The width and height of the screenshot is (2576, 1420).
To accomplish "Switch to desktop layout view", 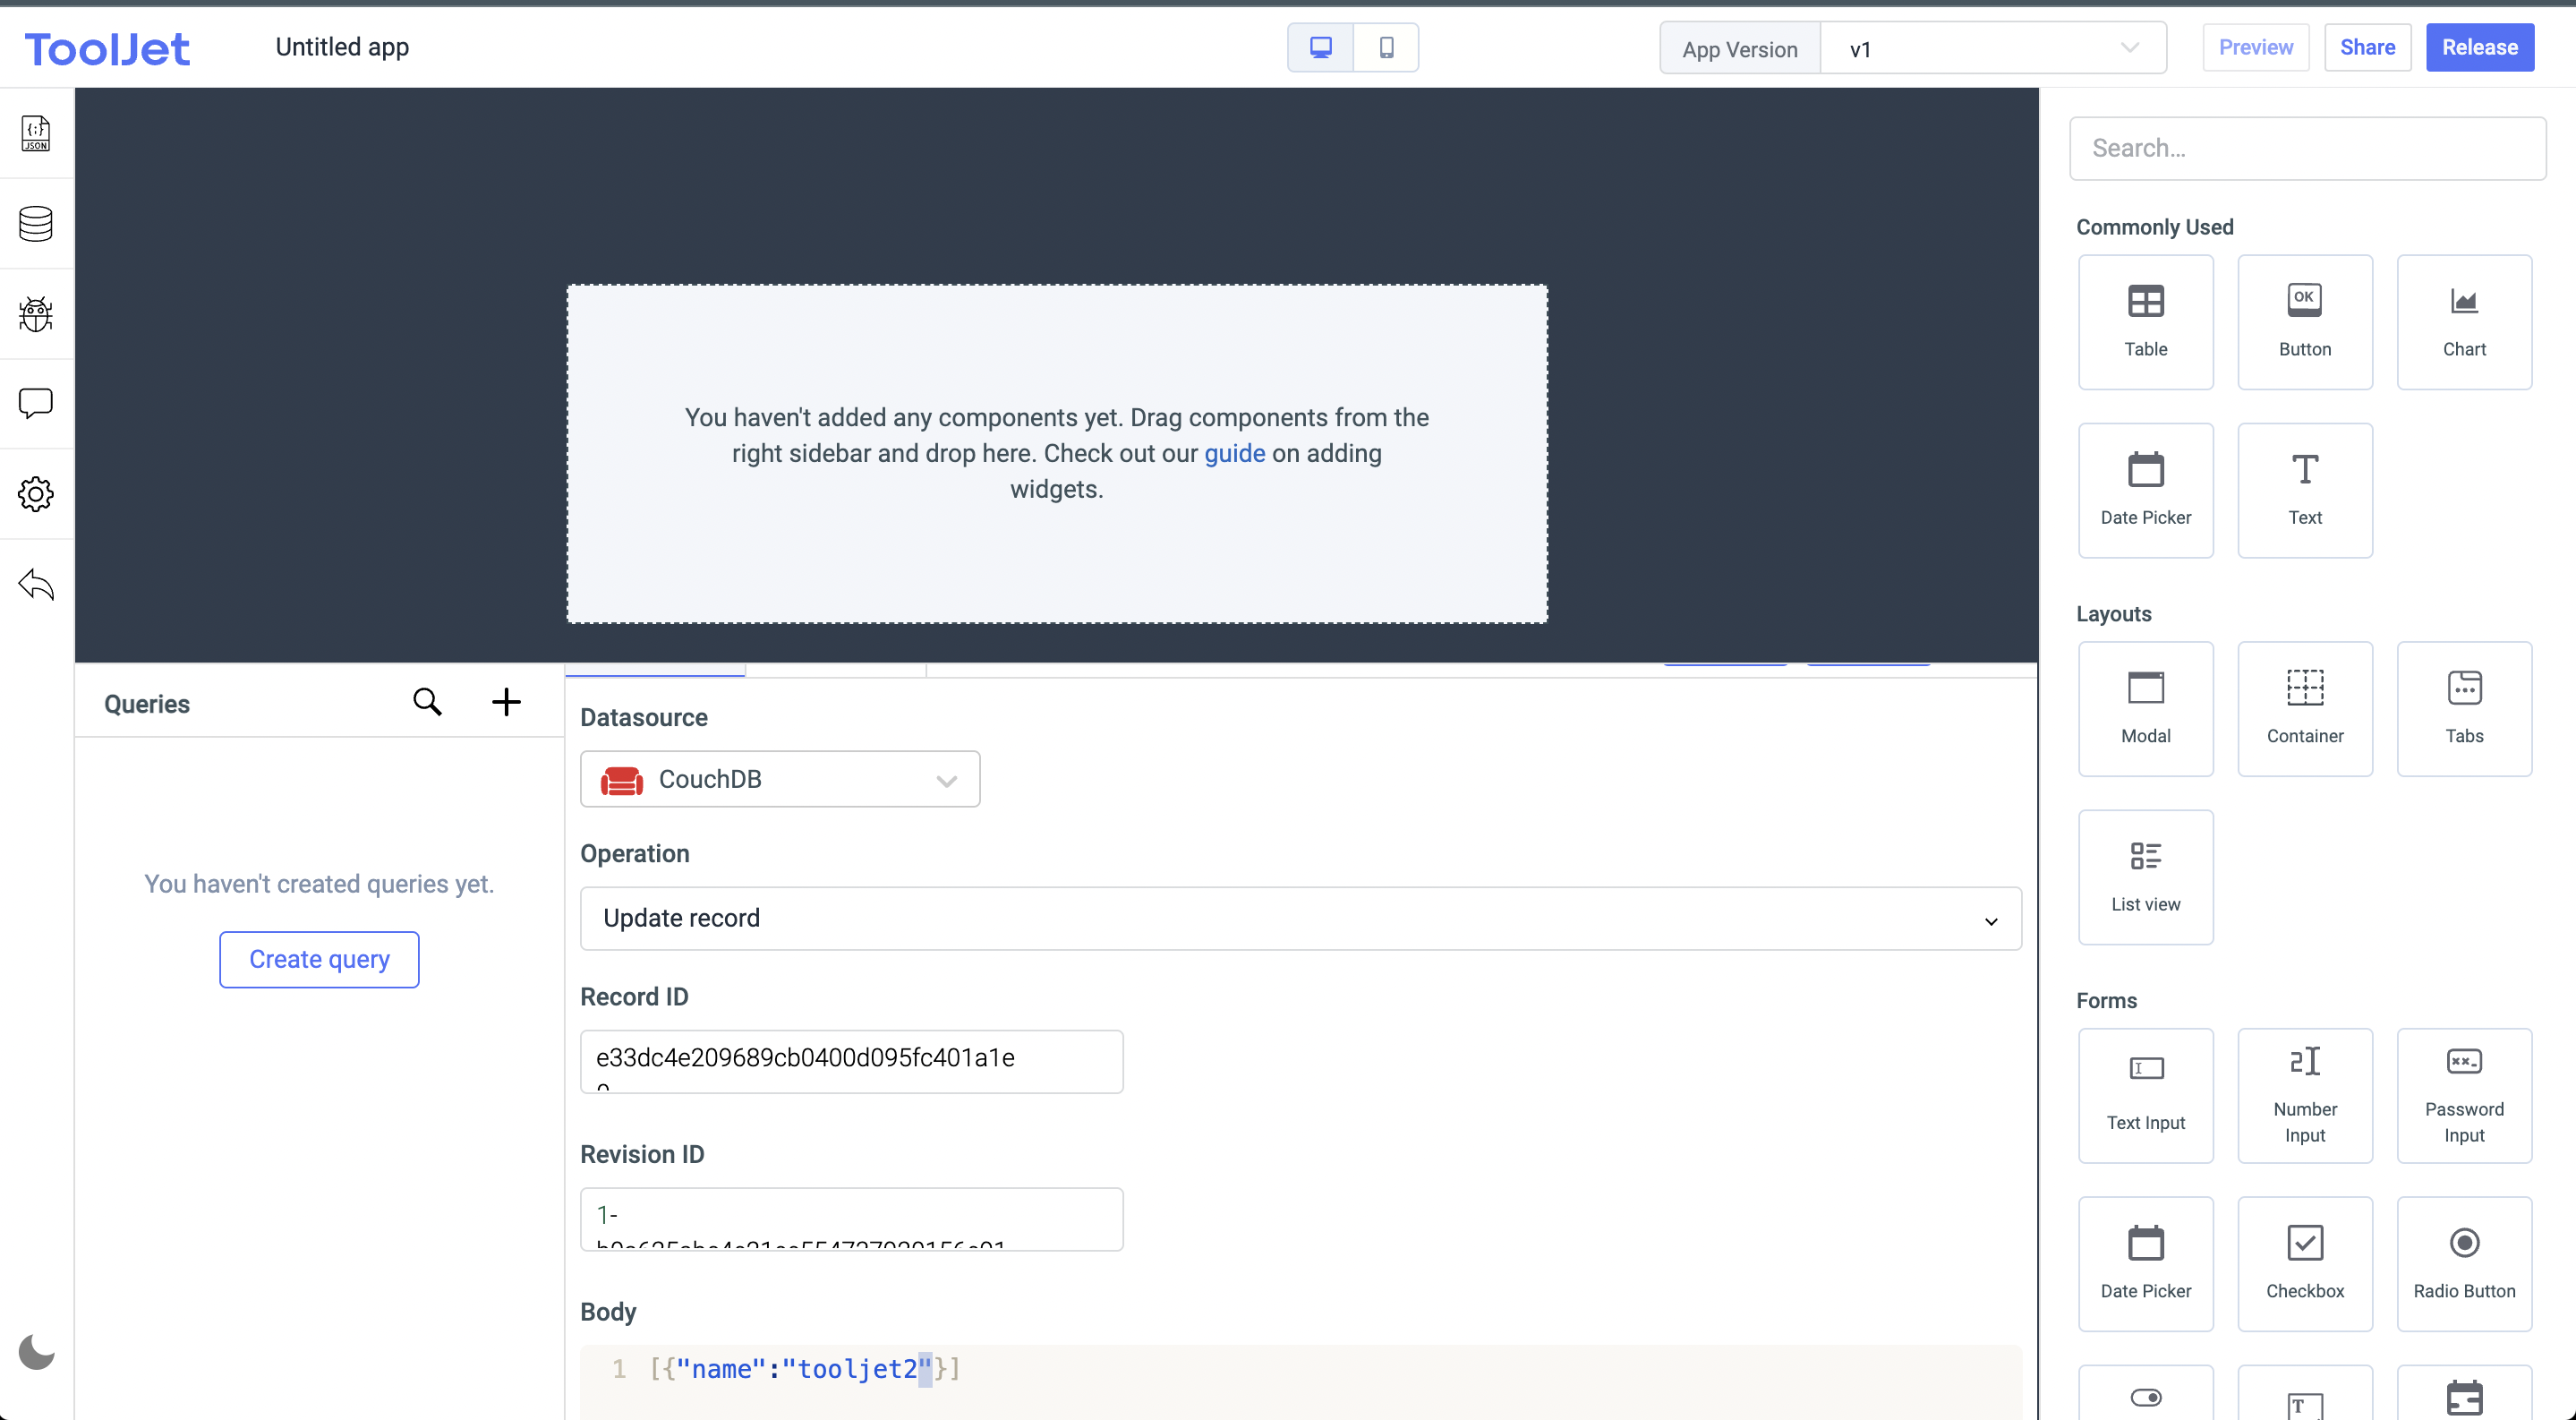I will [1320, 47].
